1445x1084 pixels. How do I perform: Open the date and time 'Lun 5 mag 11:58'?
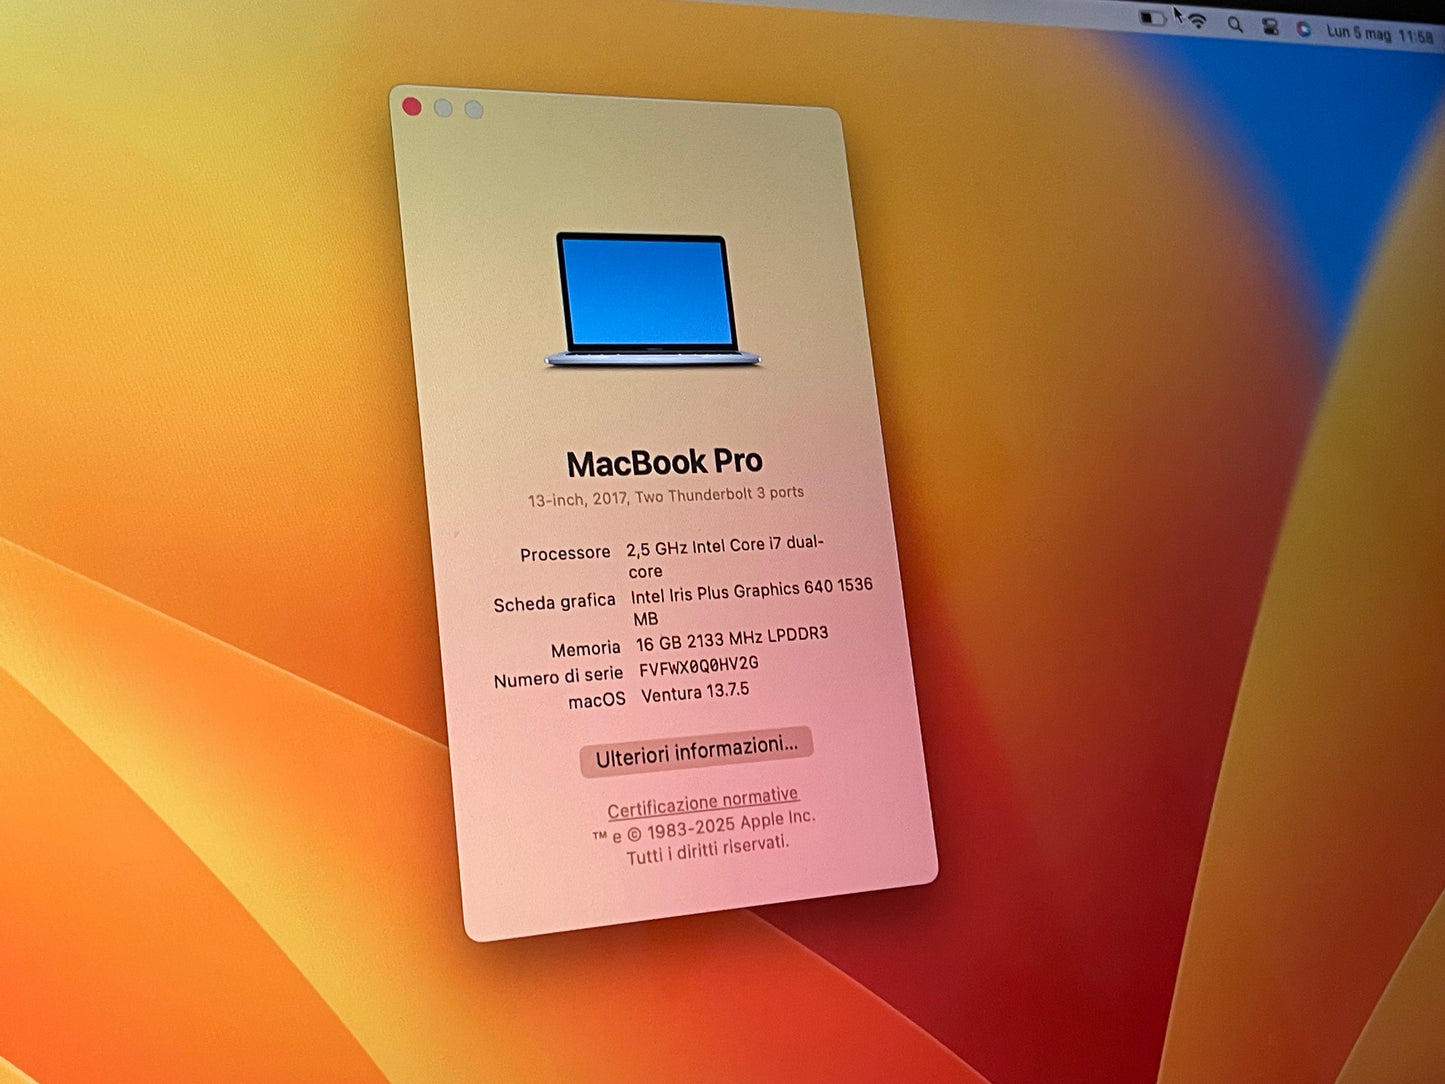pyautogui.click(x=1380, y=34)
